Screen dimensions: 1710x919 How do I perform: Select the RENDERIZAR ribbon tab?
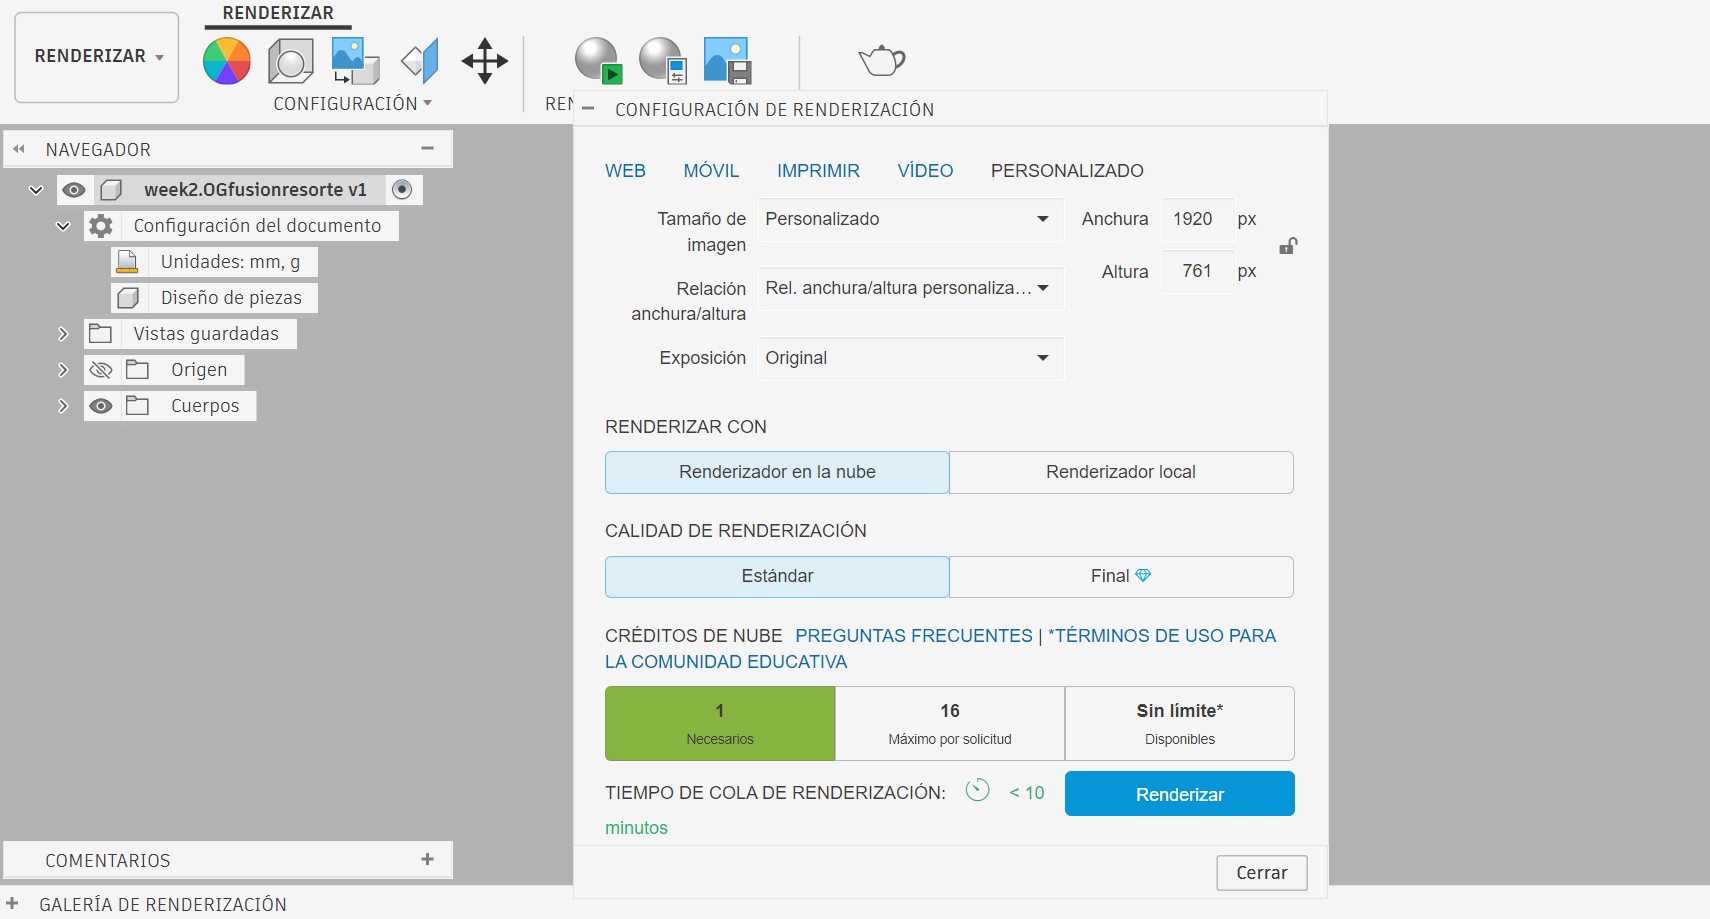[278, 13]
